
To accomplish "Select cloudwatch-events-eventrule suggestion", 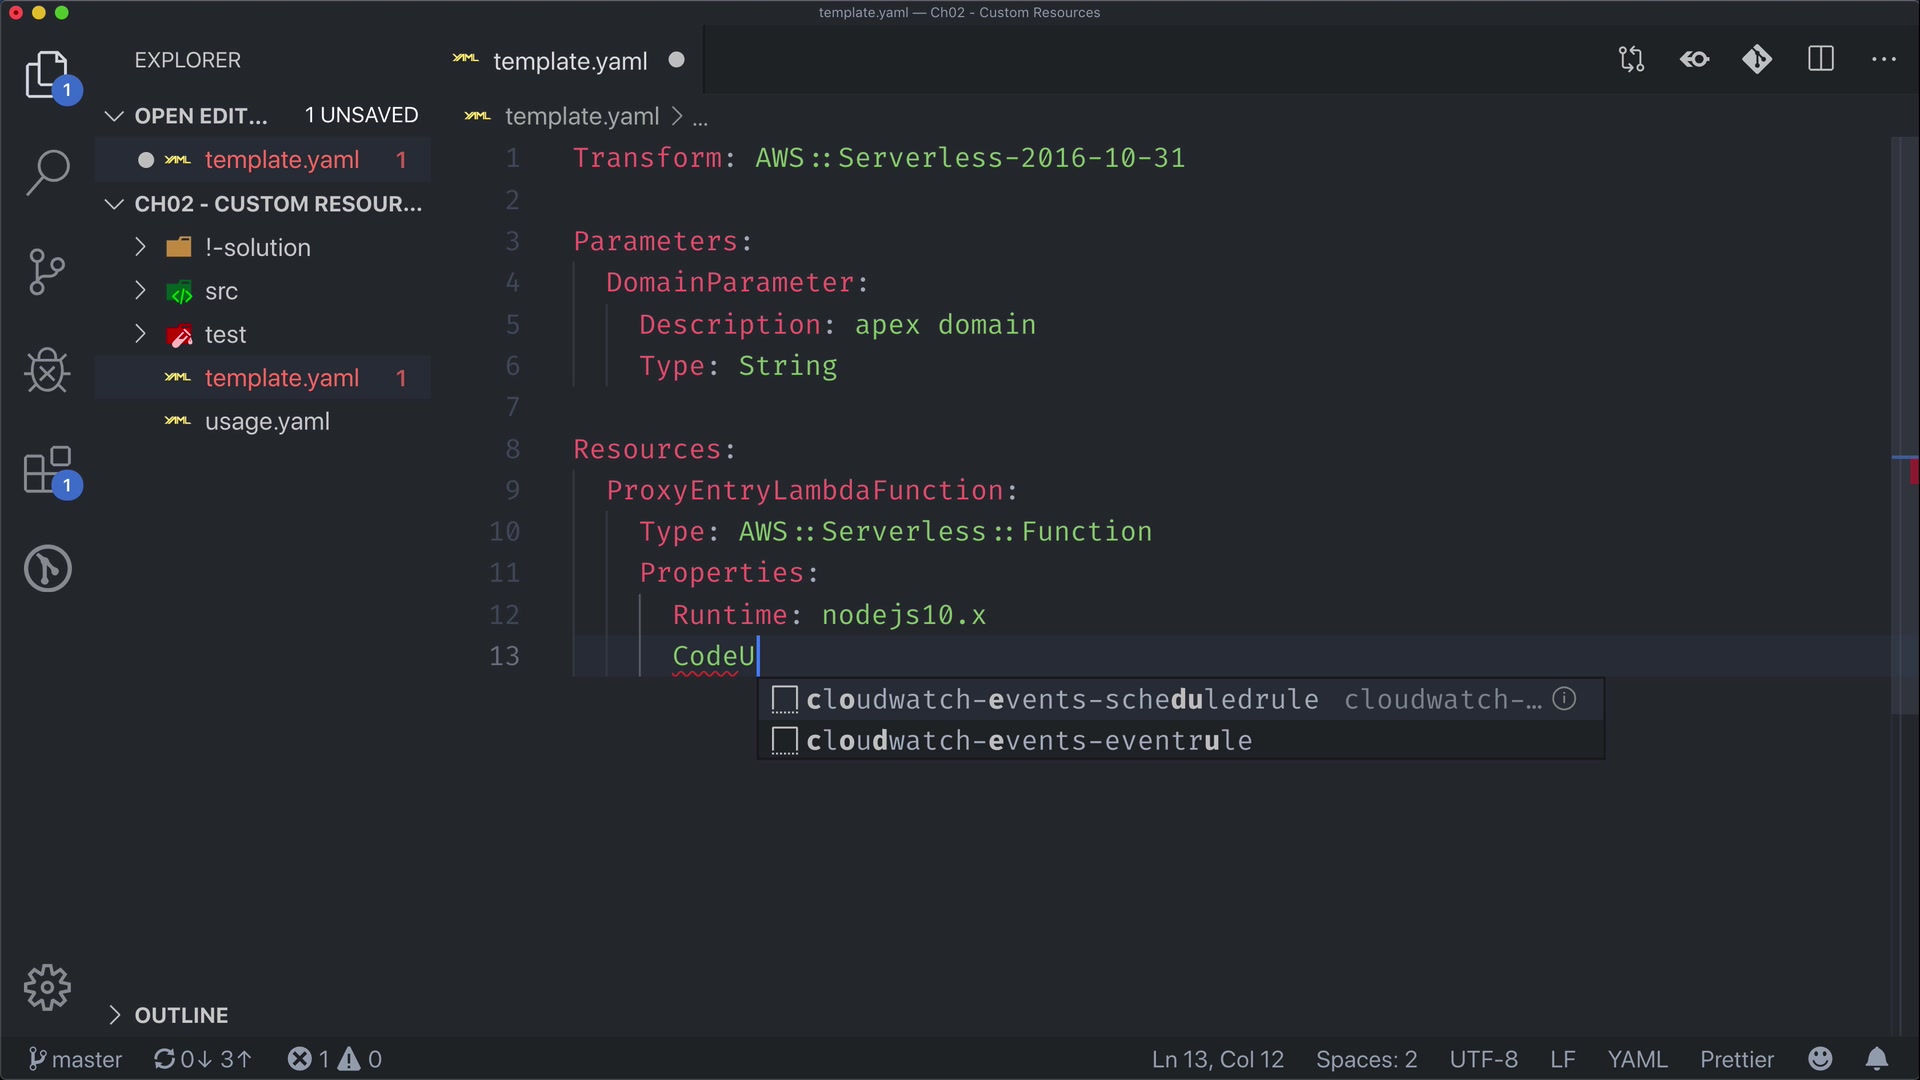I will click(1029, 741).
